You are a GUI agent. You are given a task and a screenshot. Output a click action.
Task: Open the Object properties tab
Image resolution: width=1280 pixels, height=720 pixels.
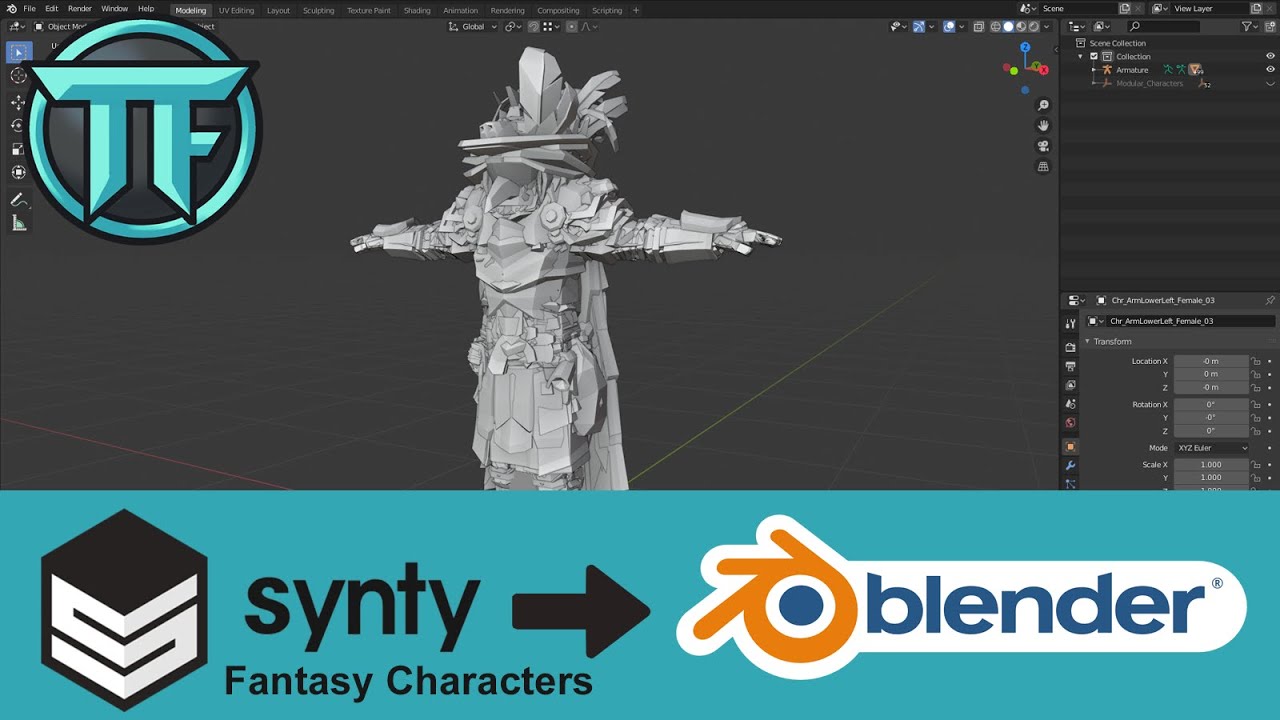pyautogui.click(x=1071, y=447)
